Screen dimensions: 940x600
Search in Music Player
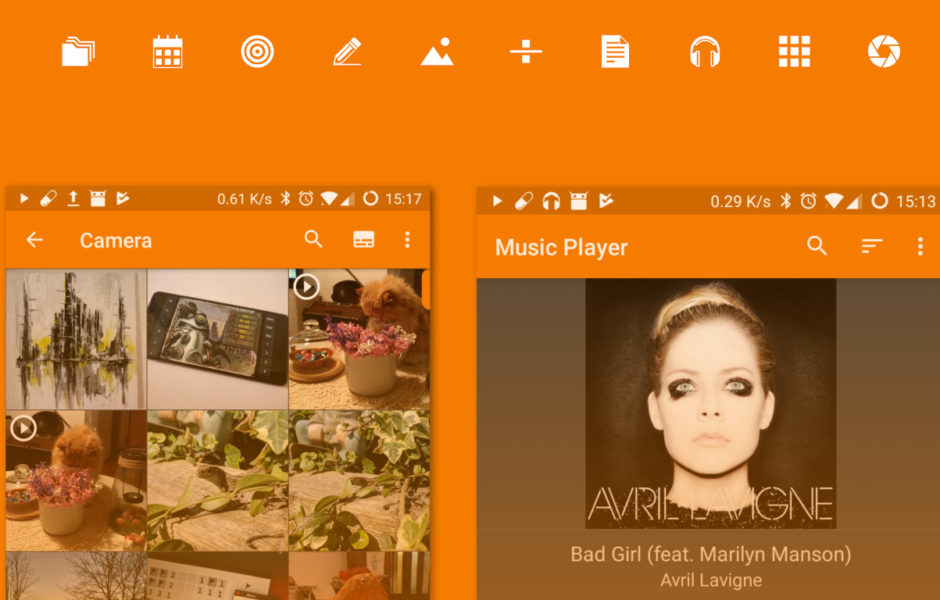point(817,246)
